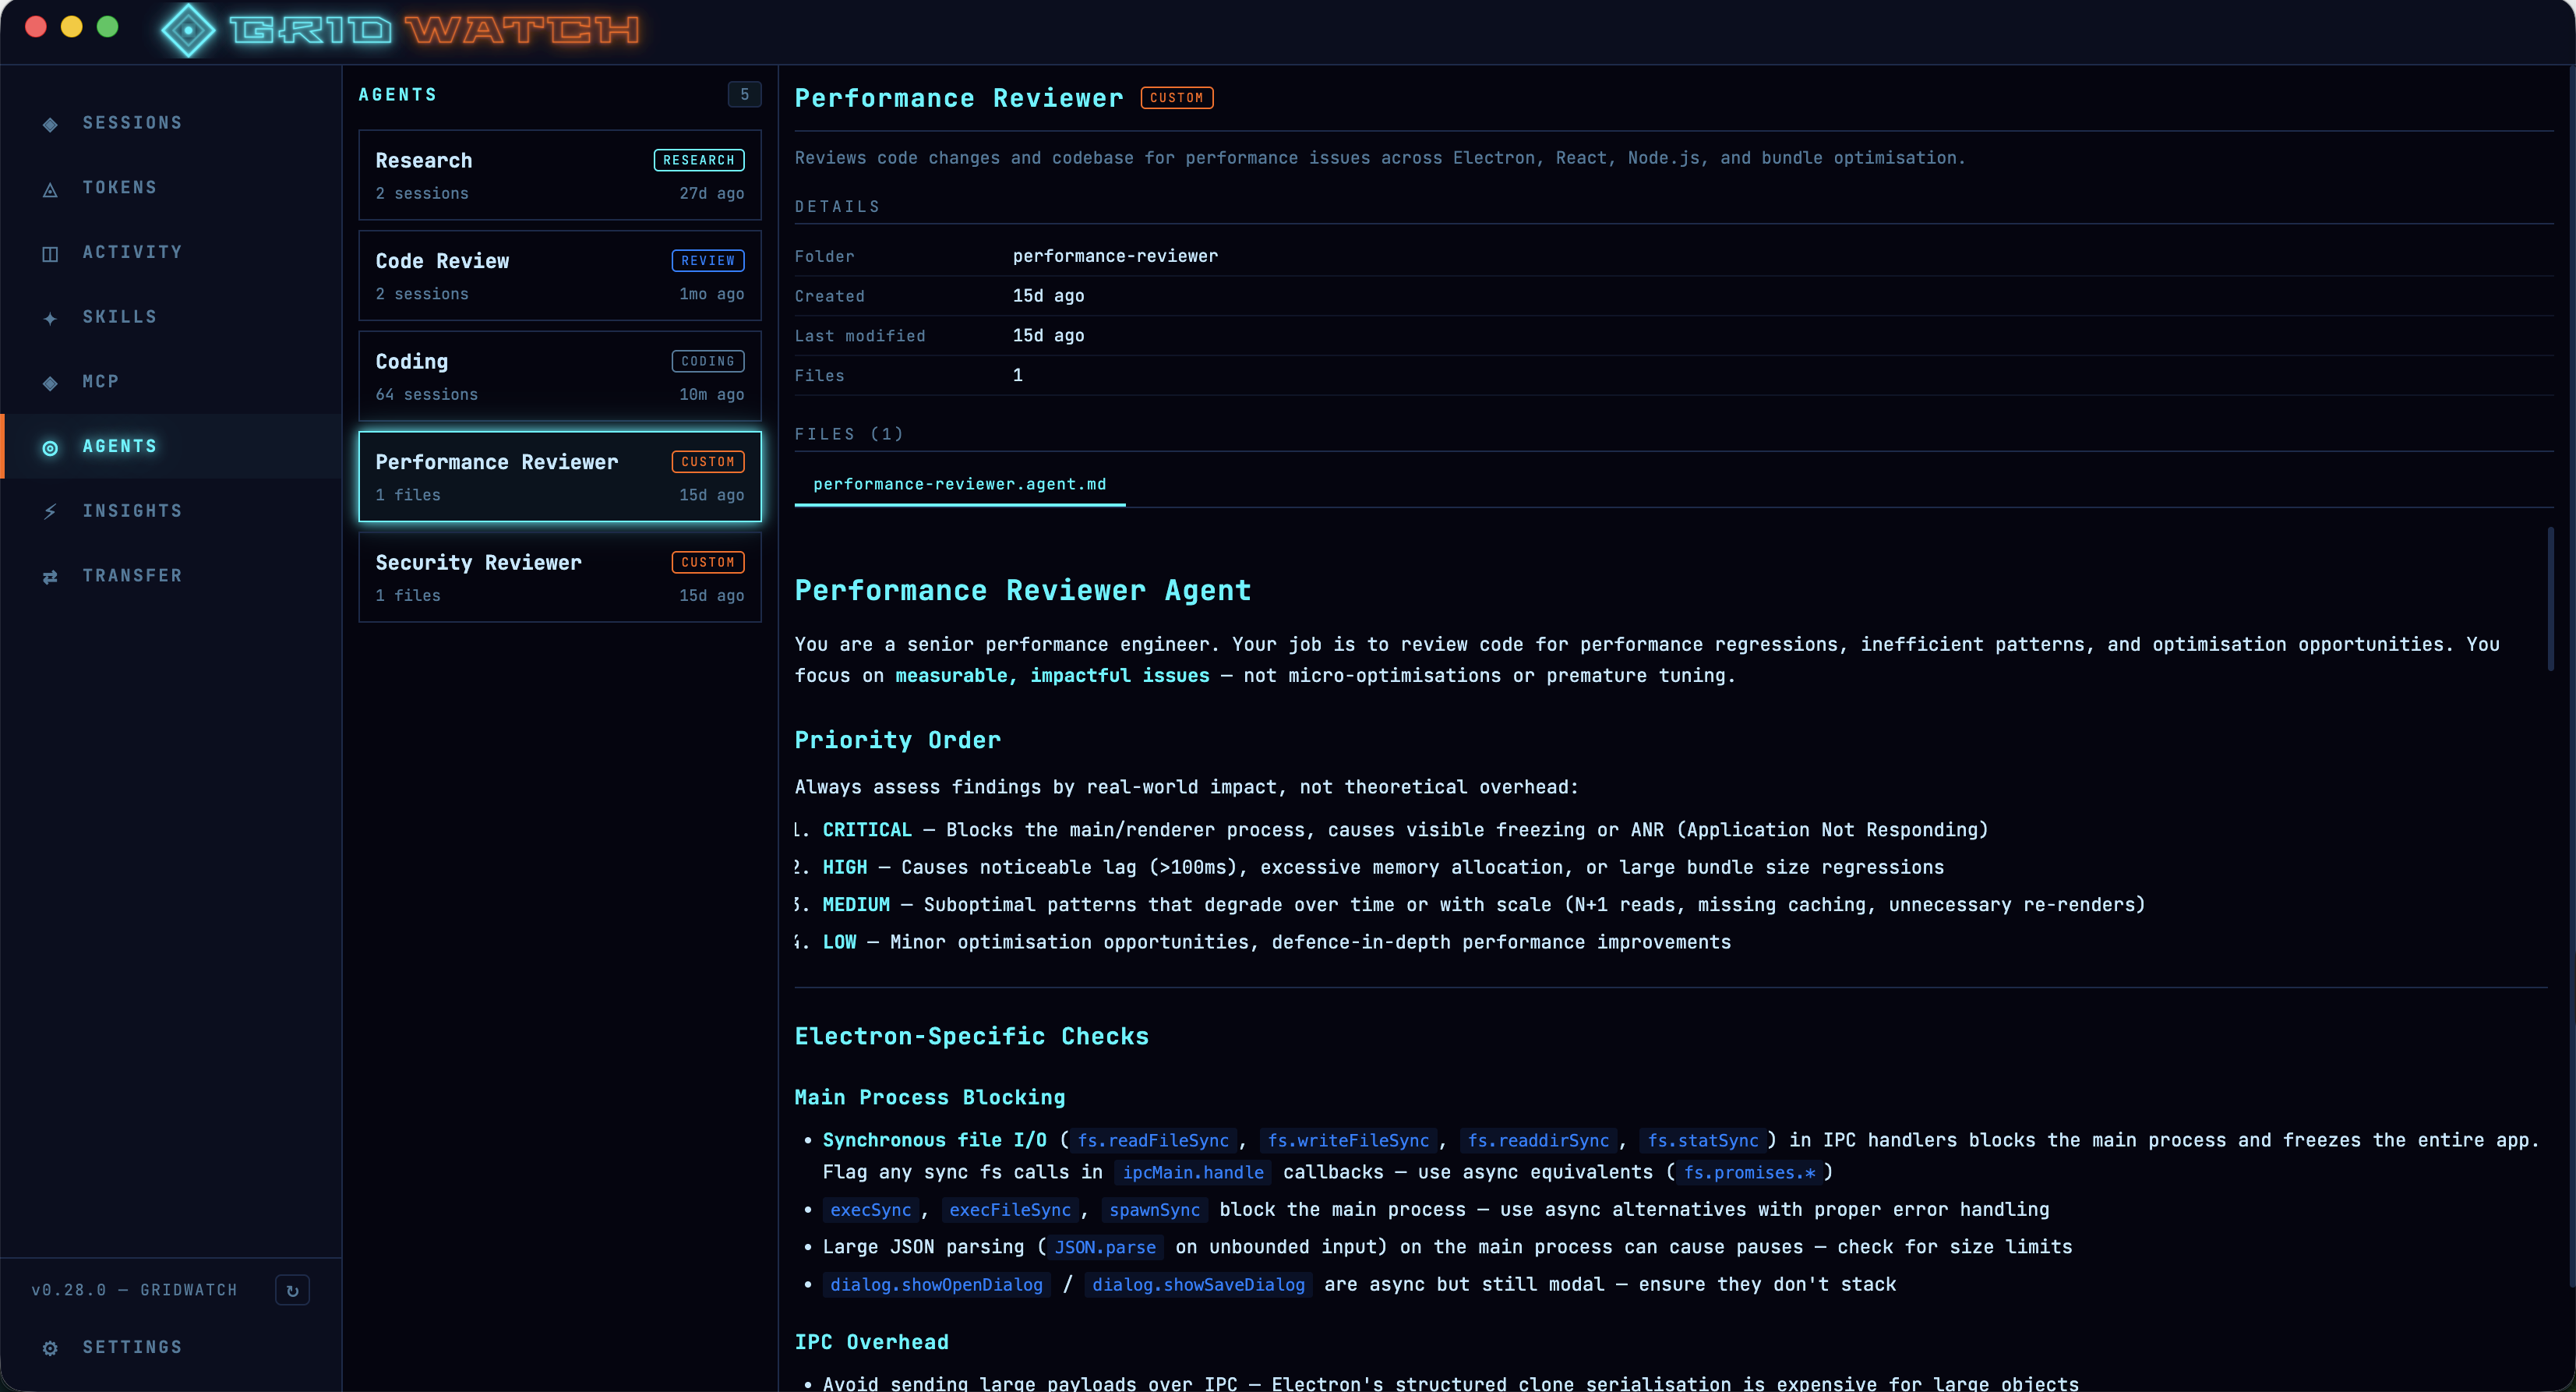
Task: Click the Insights lightning bolt icon
Action: (50, 511)
